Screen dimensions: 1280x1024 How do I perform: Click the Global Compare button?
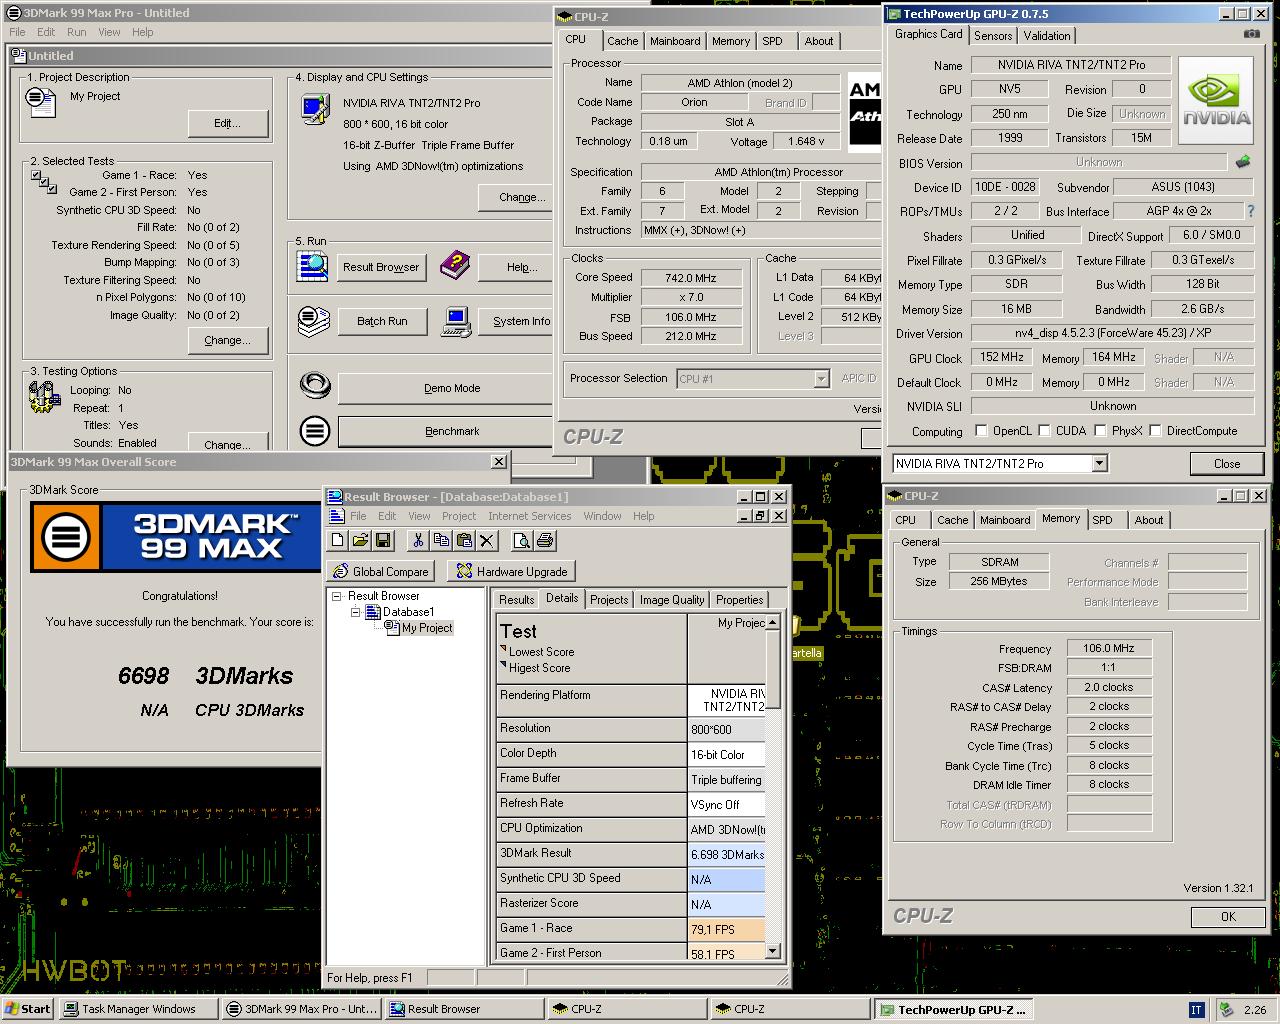pyautogui.click(x=380, y=571)
